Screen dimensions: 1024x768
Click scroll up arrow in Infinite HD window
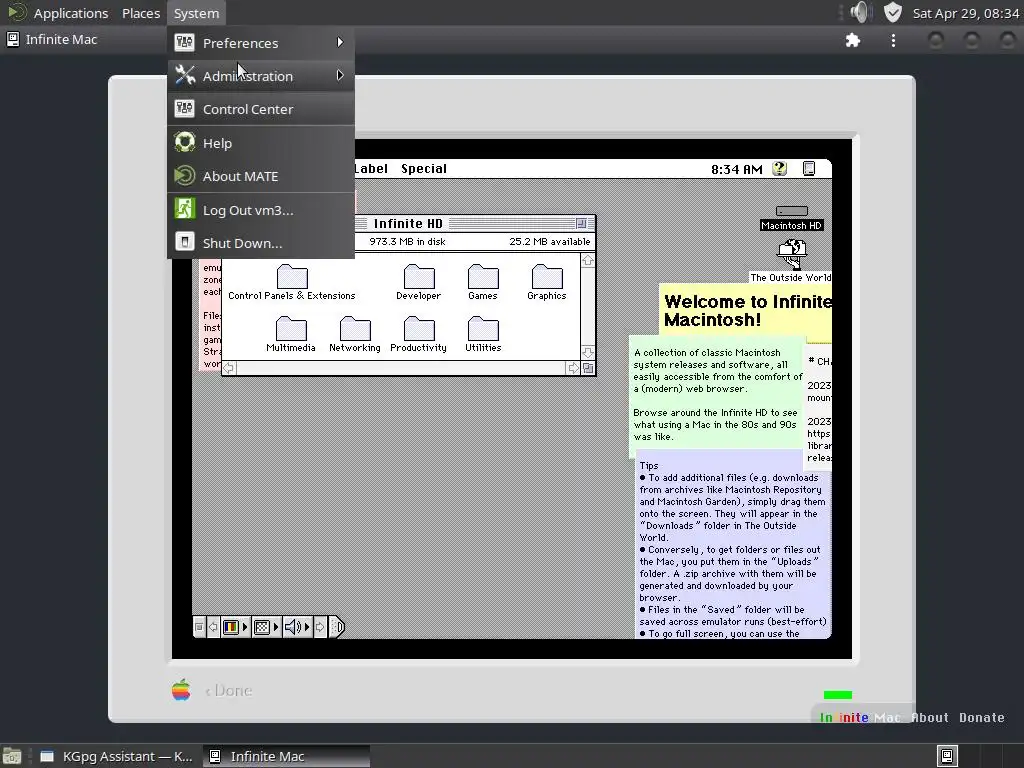(588, 261)
